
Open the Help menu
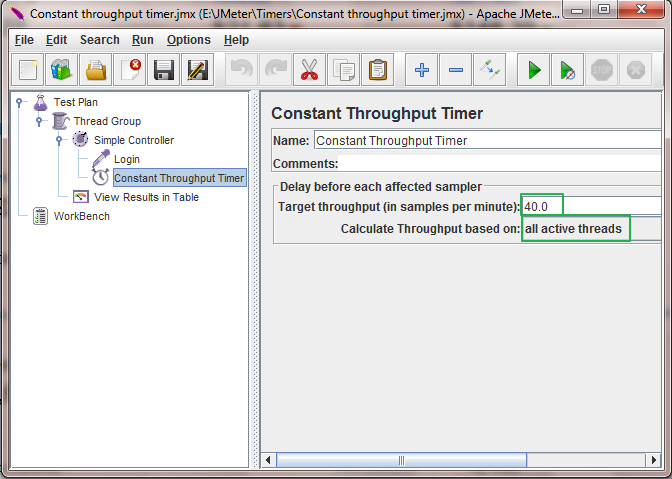pos(236,40)
